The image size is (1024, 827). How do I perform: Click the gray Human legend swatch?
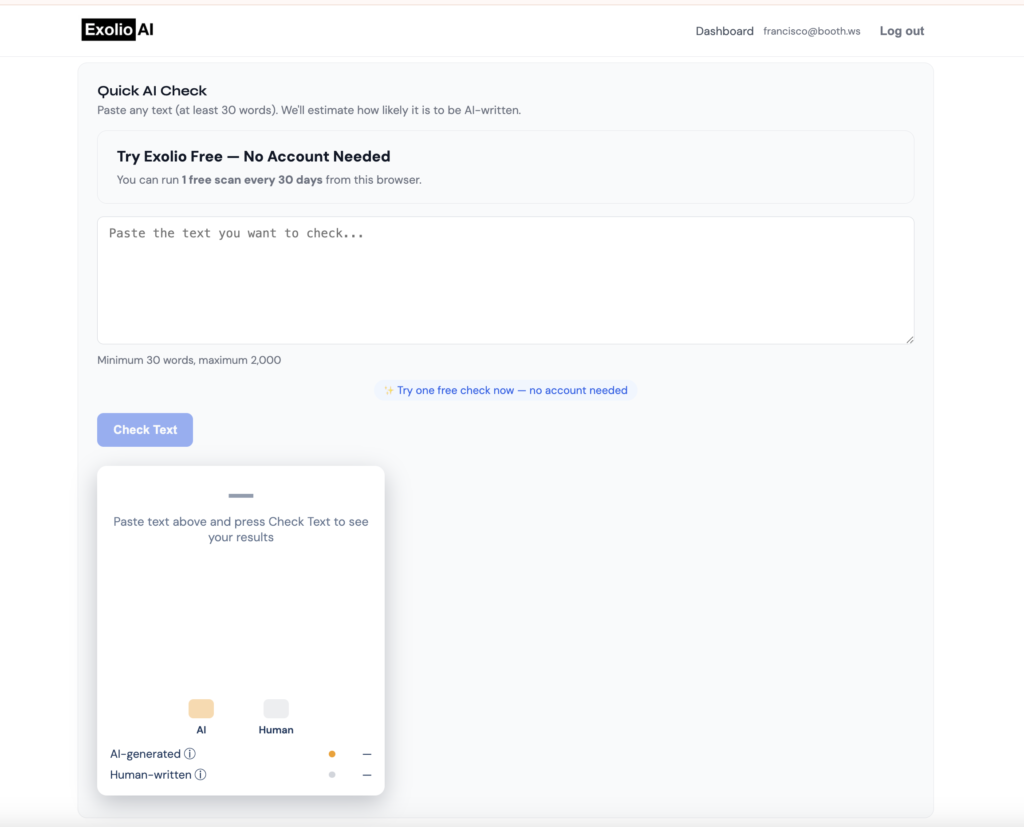276,709
